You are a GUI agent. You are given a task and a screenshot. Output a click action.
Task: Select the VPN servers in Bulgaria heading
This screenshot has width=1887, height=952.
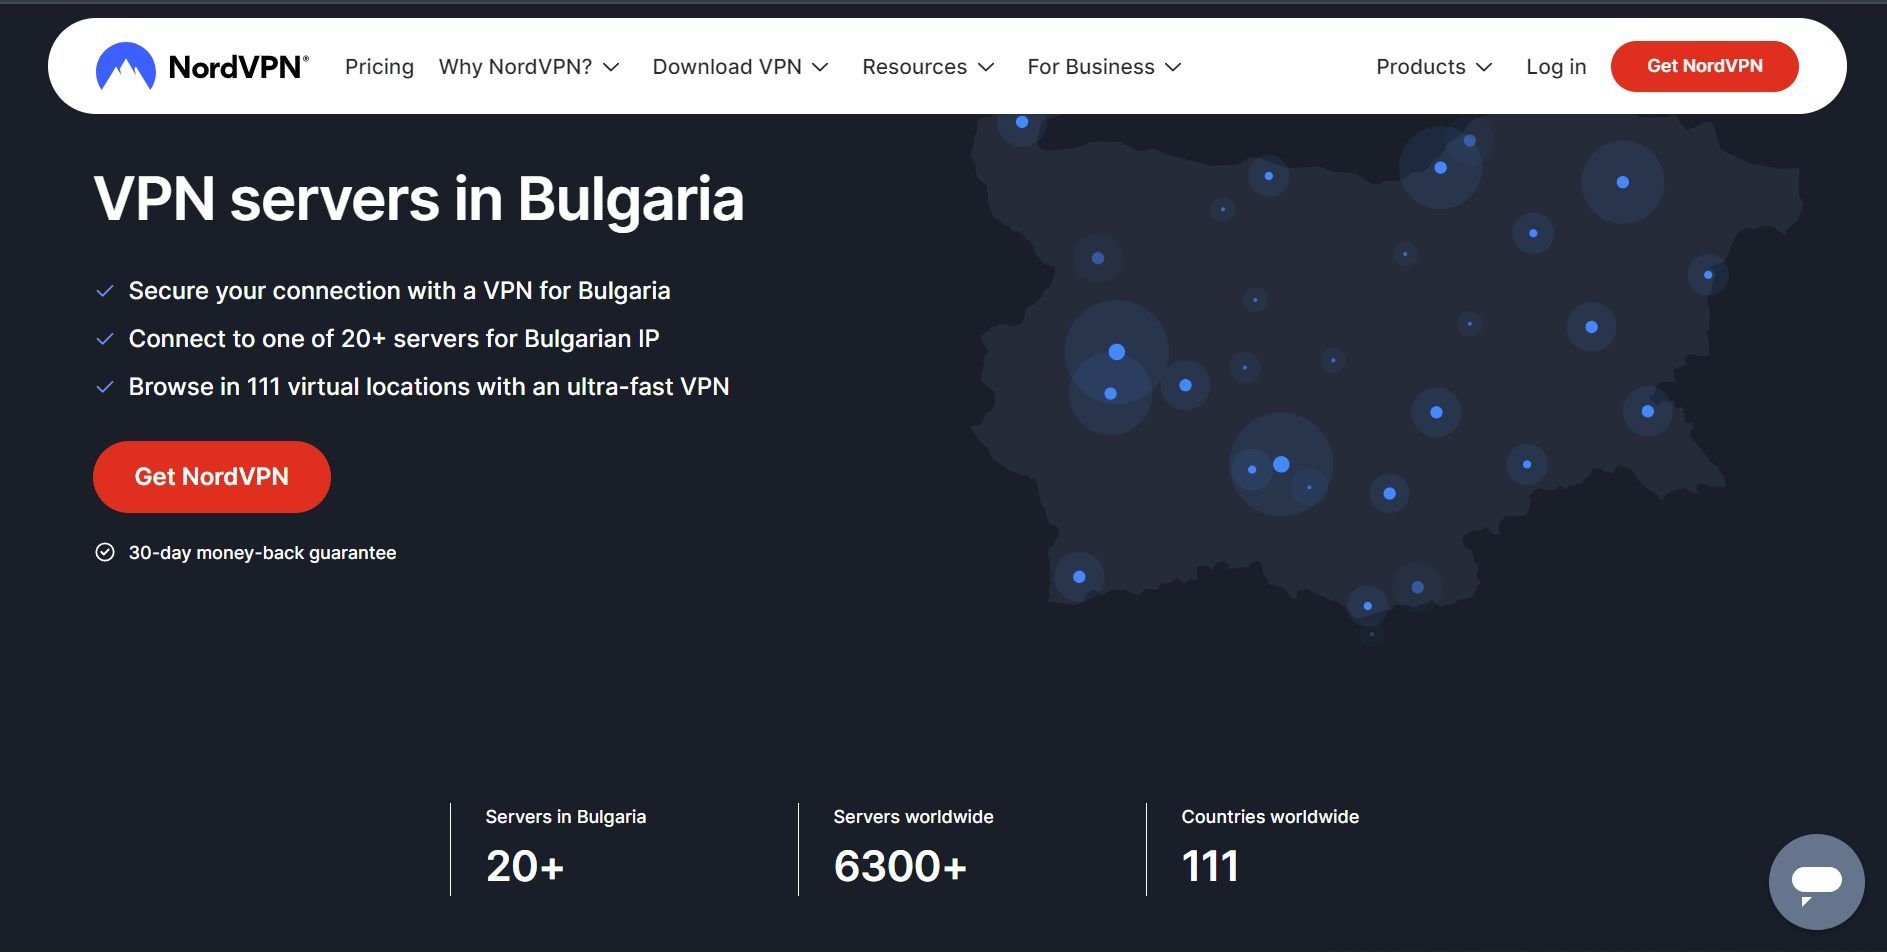tap(419, 199)
